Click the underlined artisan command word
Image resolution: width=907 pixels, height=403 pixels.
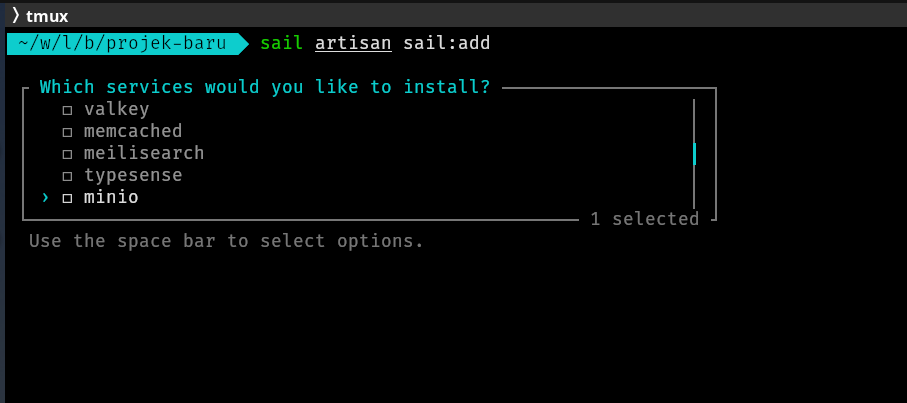(353, 43)
